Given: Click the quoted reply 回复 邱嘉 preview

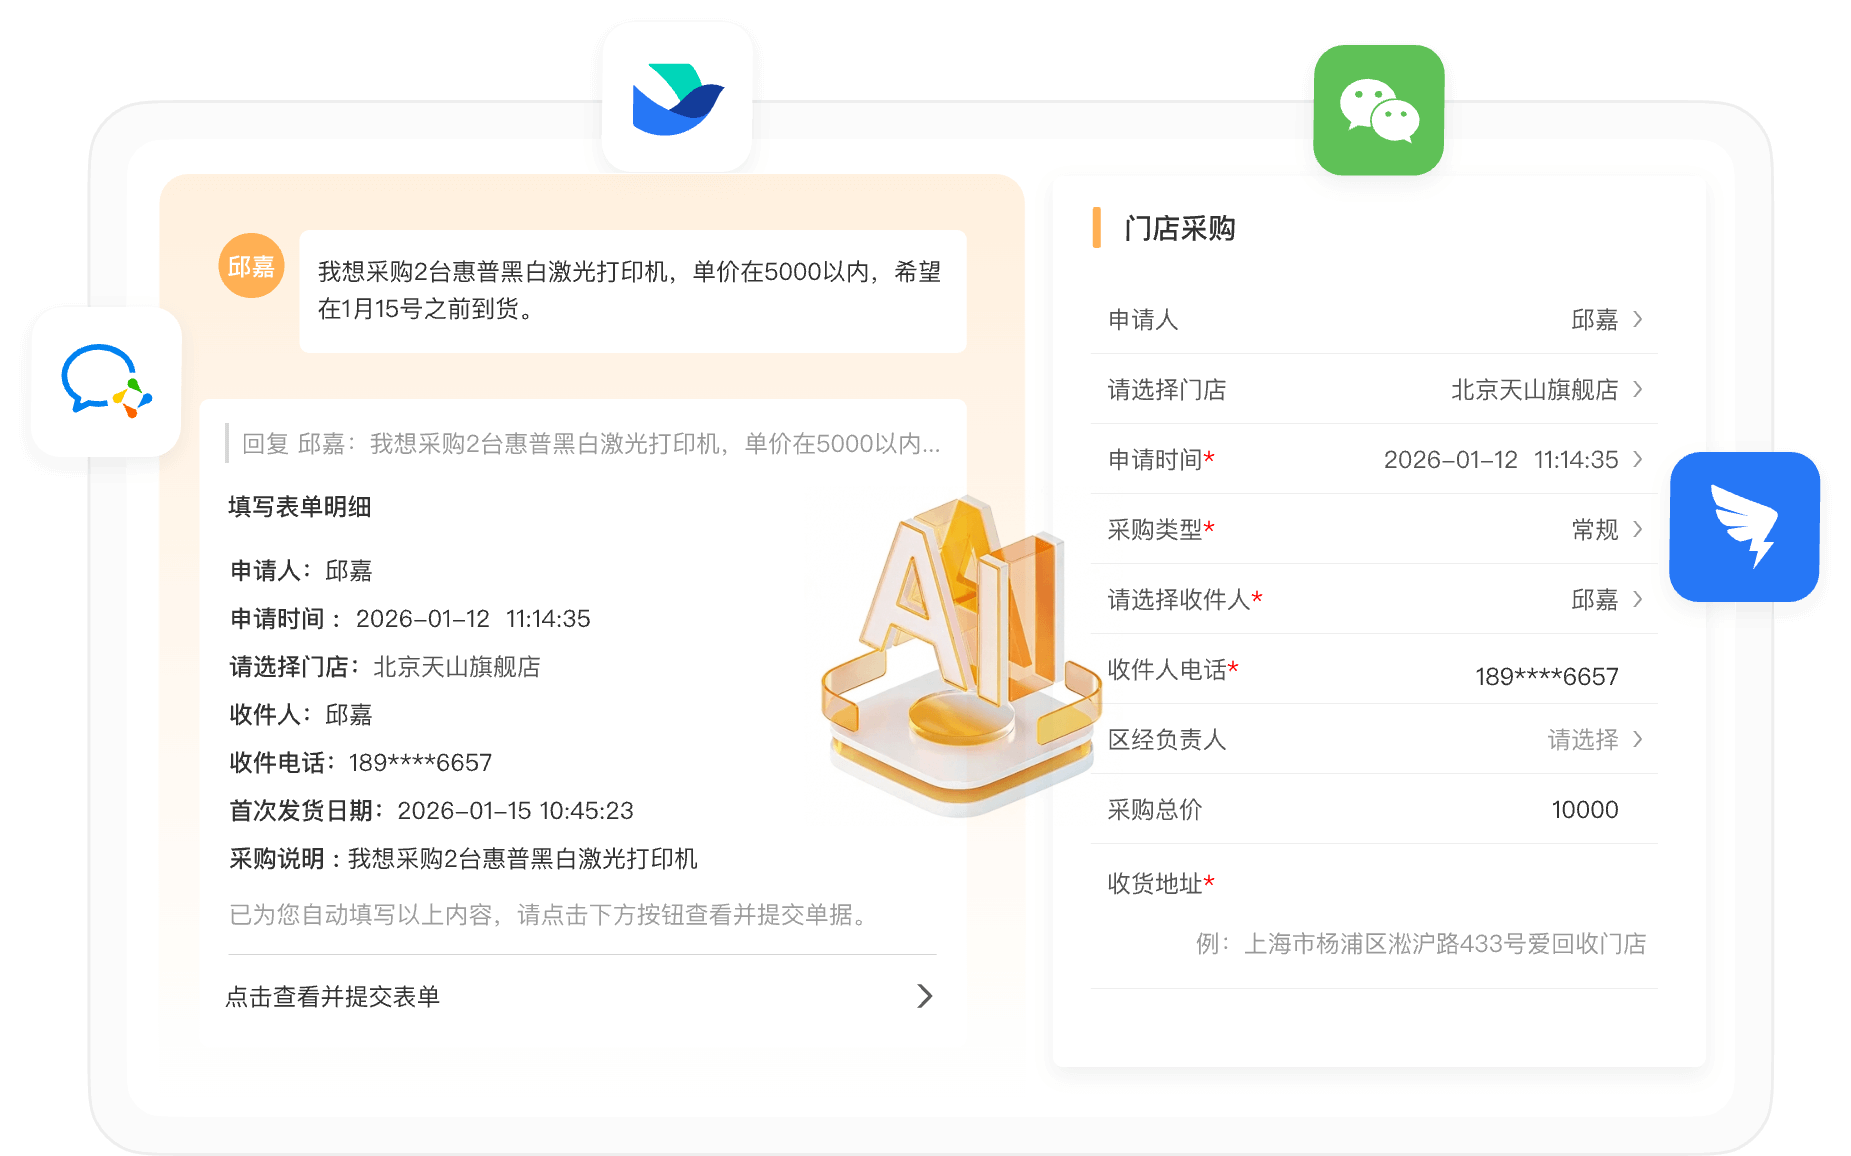Looking at the screenshot, I should click(x=590, y=443).
